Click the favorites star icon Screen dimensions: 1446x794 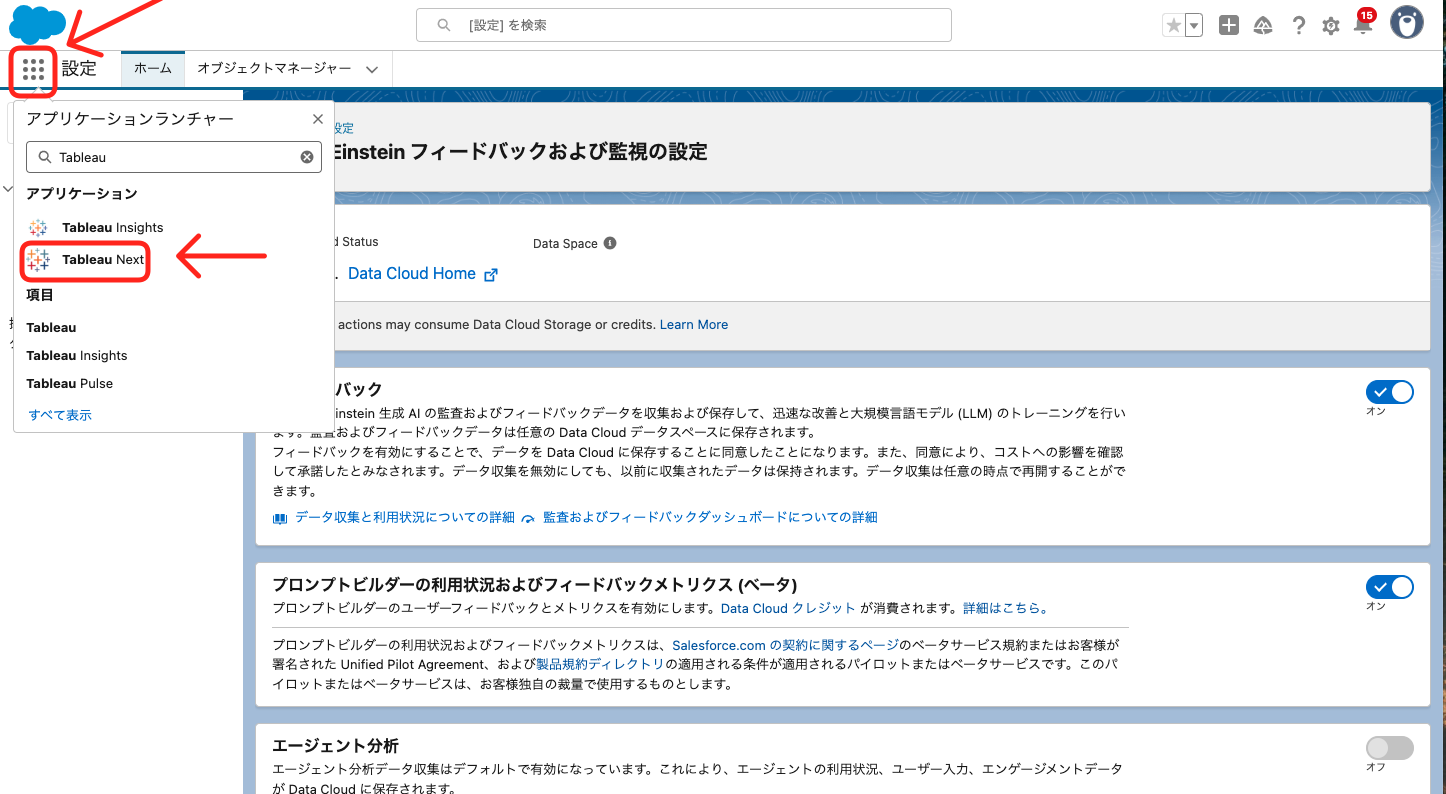coord(1173,26)
